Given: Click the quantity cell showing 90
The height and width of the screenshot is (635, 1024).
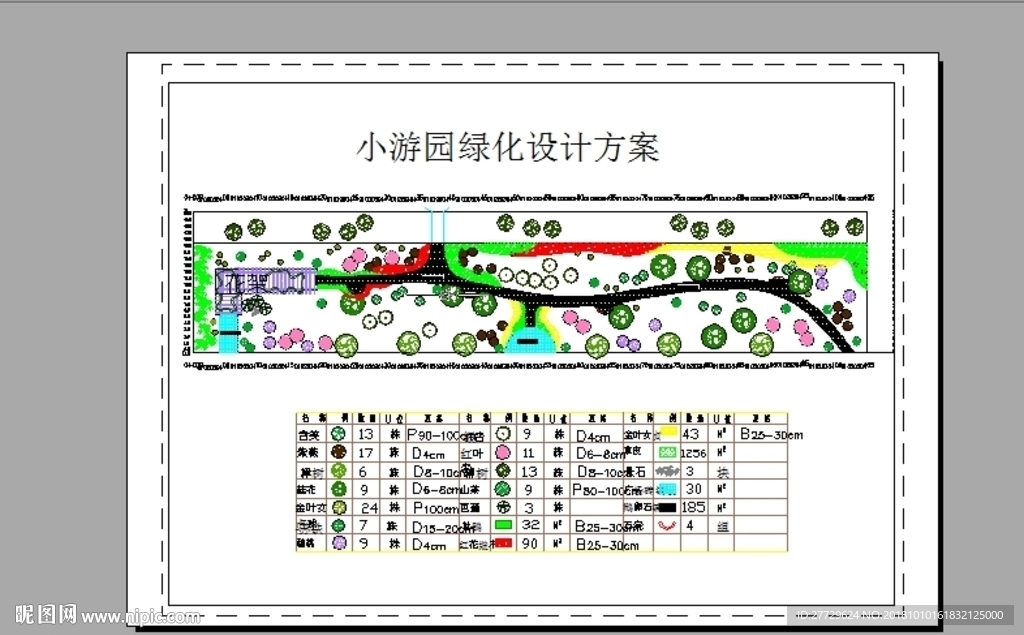Looking at the screenshot, I should click(530, 543).
